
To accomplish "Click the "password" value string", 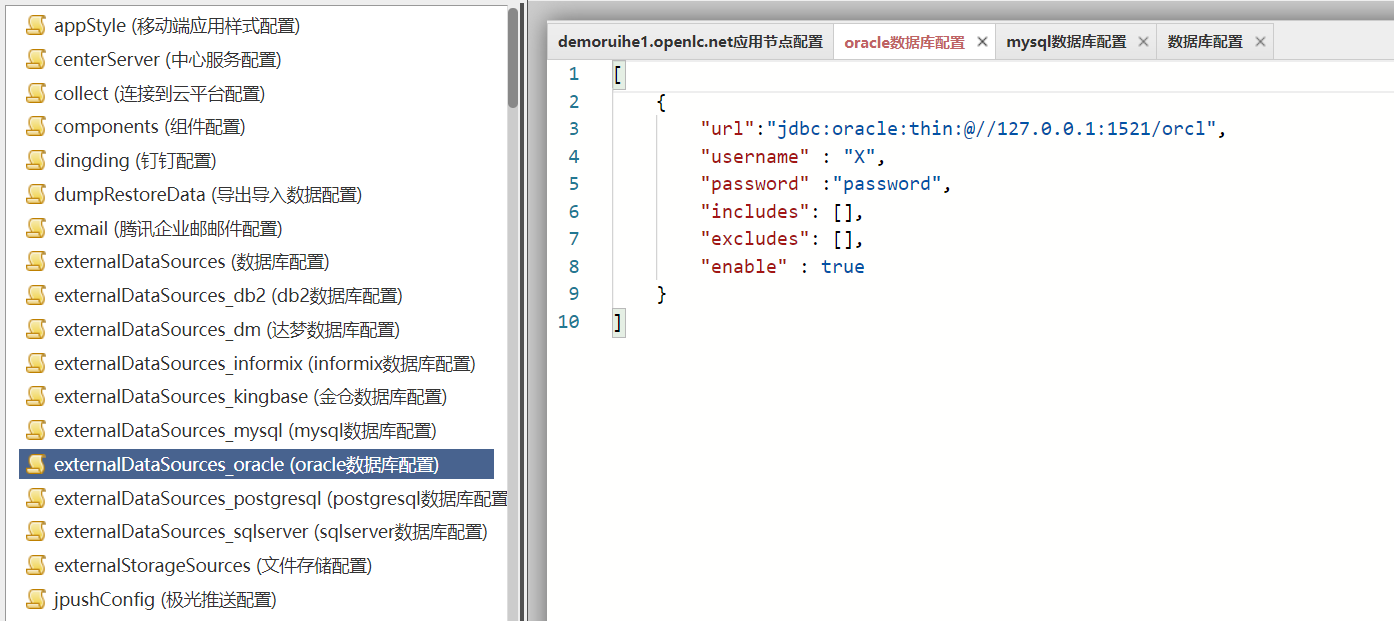I will pos(887,184).
